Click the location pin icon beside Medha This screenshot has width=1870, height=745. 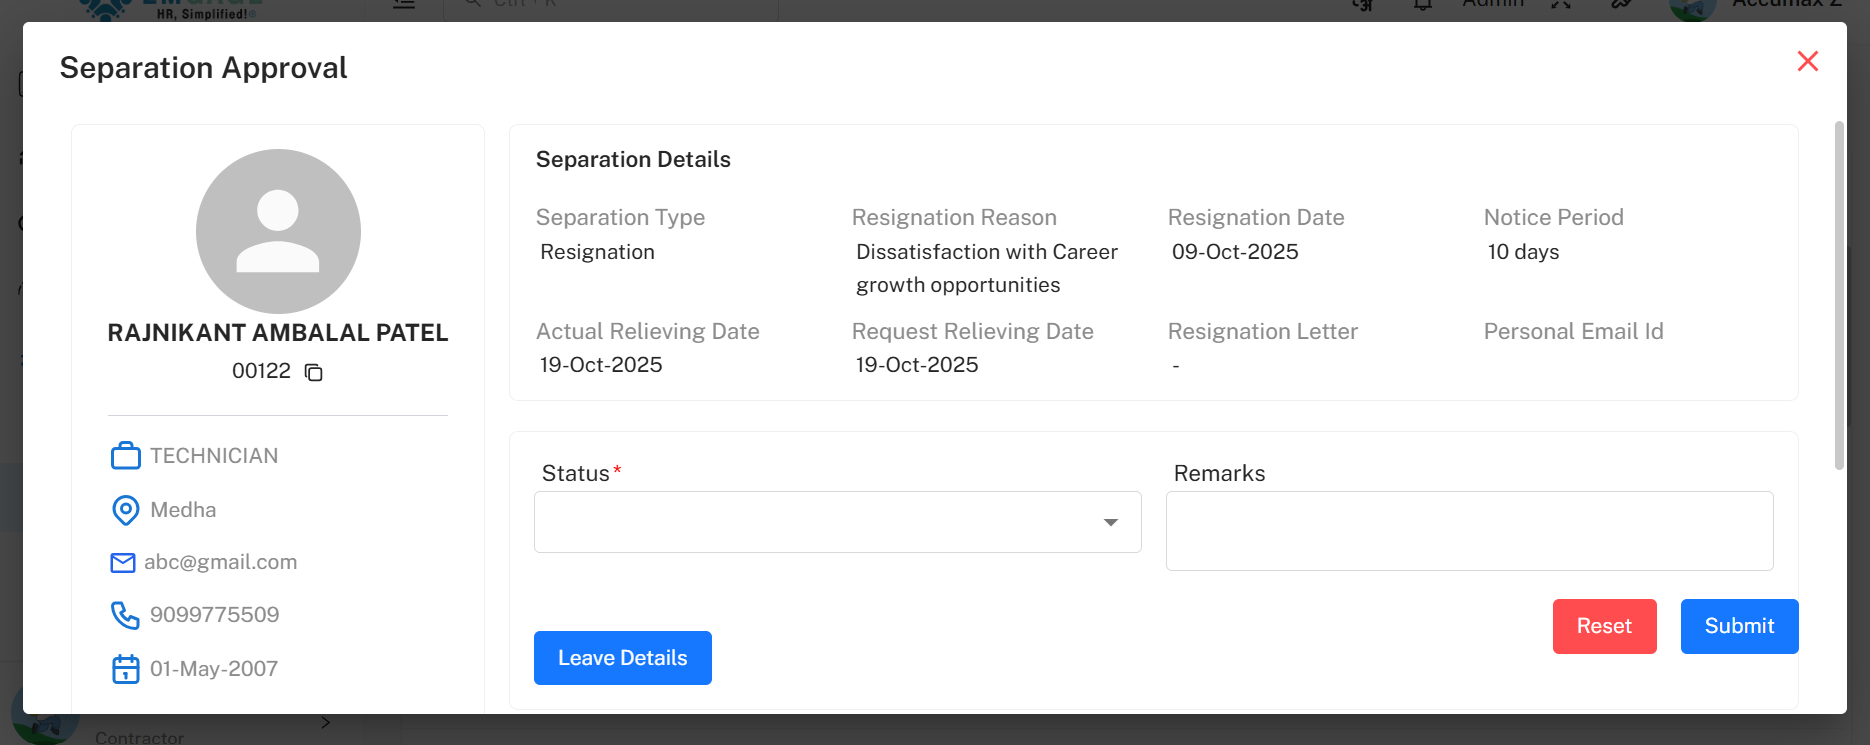(126, 510)
